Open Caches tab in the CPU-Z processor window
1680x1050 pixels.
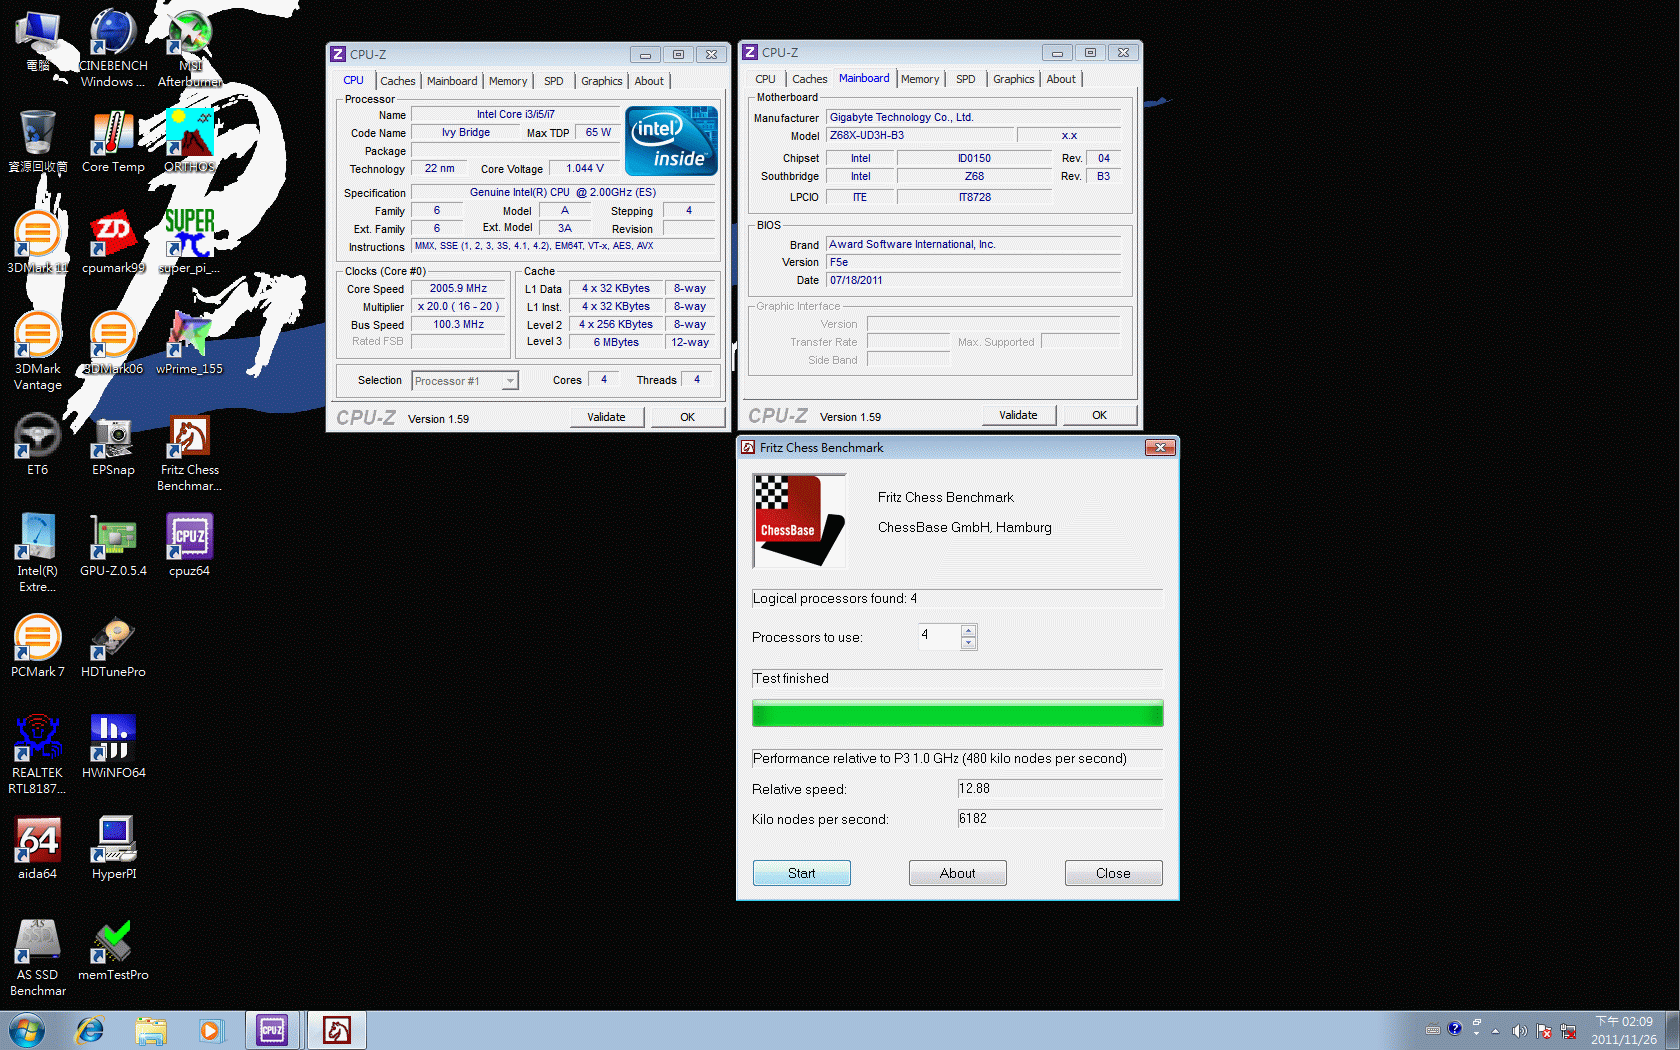pos(397,81)
